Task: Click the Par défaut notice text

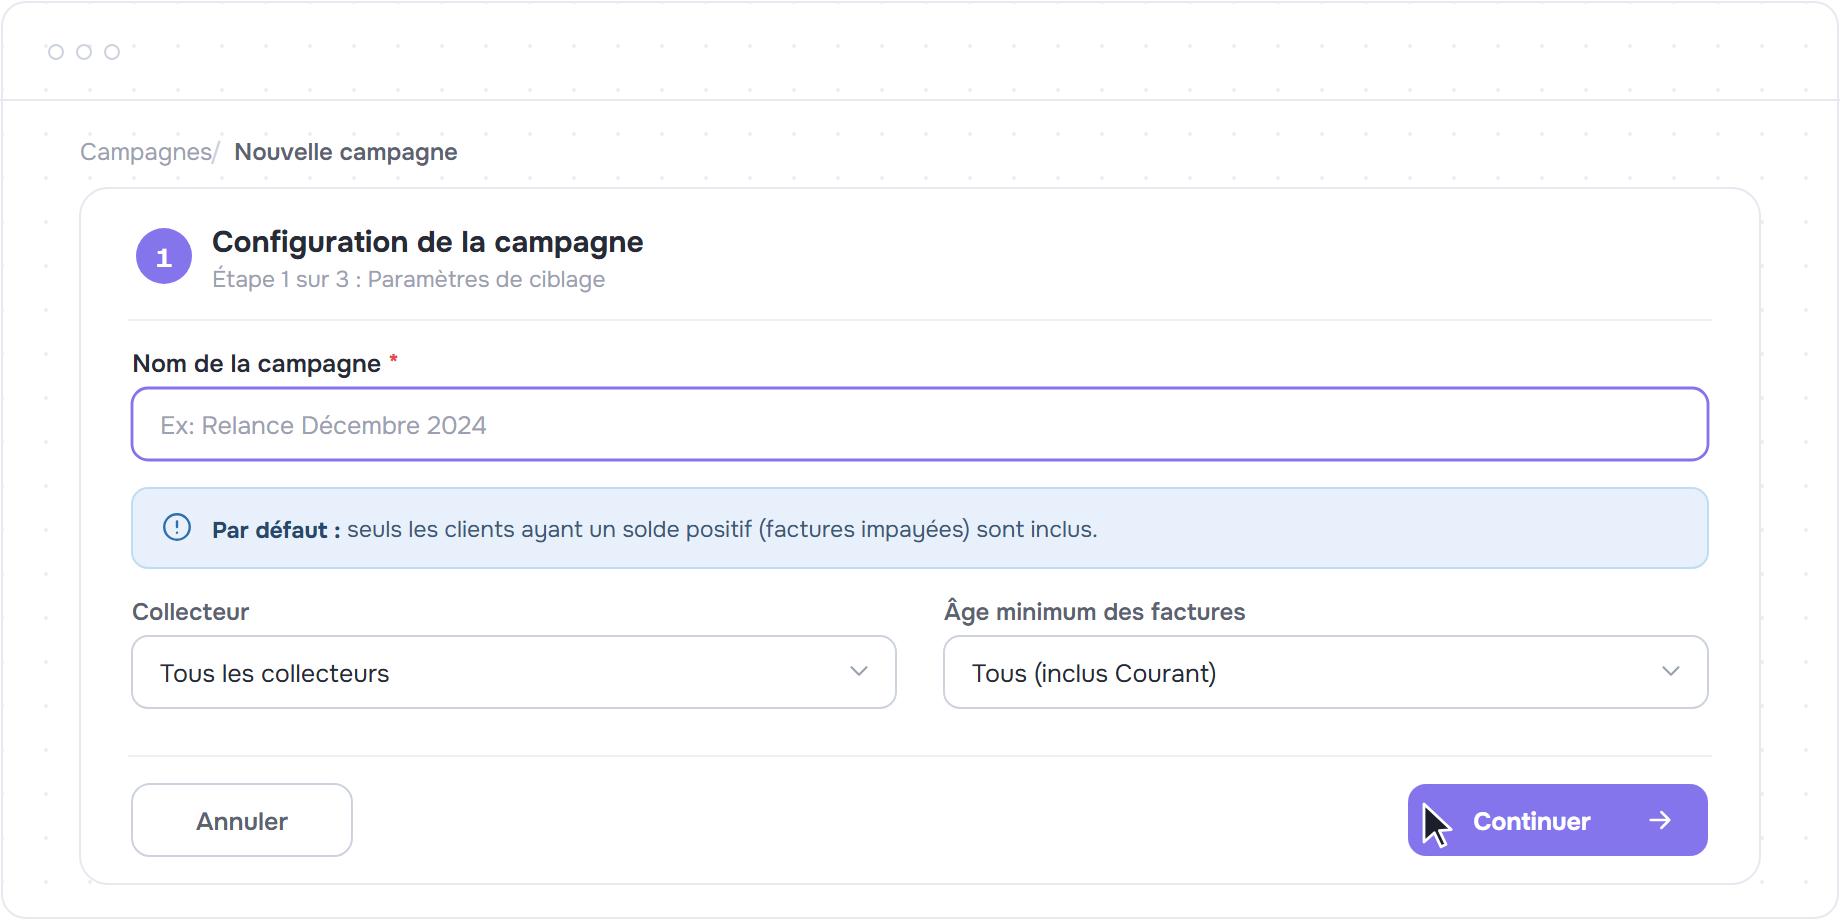Action: (x=655, y=529)
